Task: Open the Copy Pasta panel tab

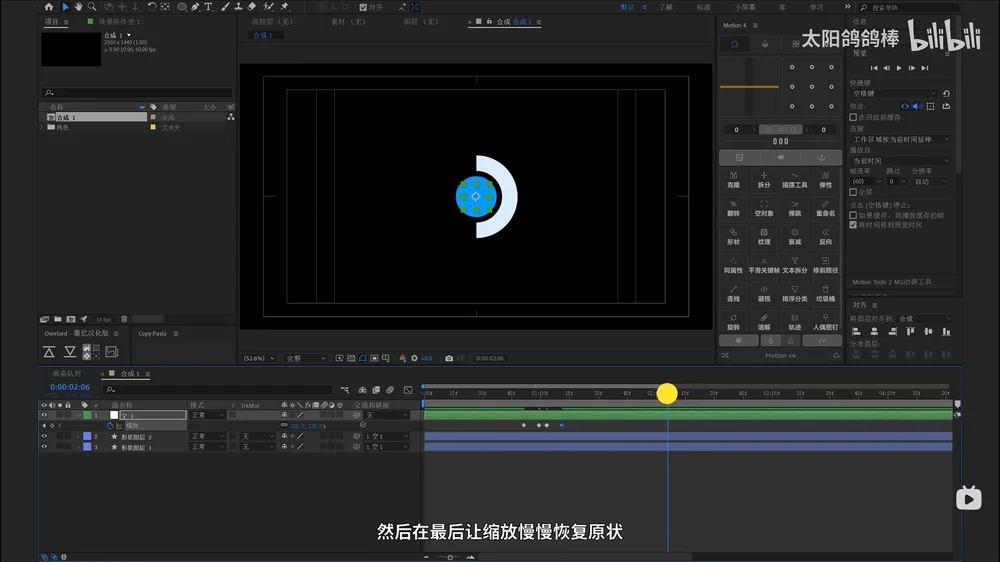Action: (x=152, y=334)
